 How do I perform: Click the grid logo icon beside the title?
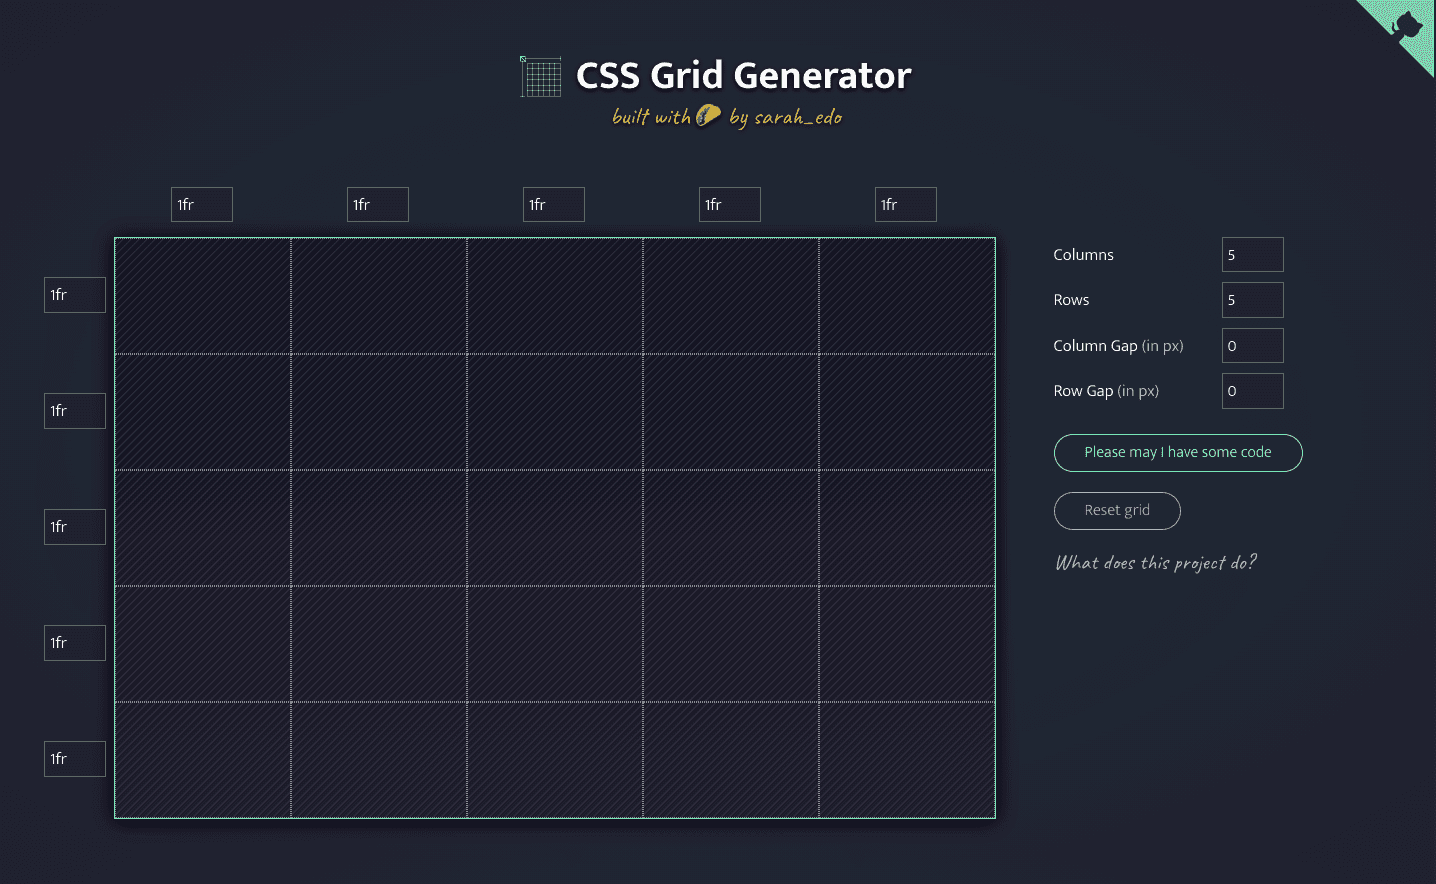[541, 77]
